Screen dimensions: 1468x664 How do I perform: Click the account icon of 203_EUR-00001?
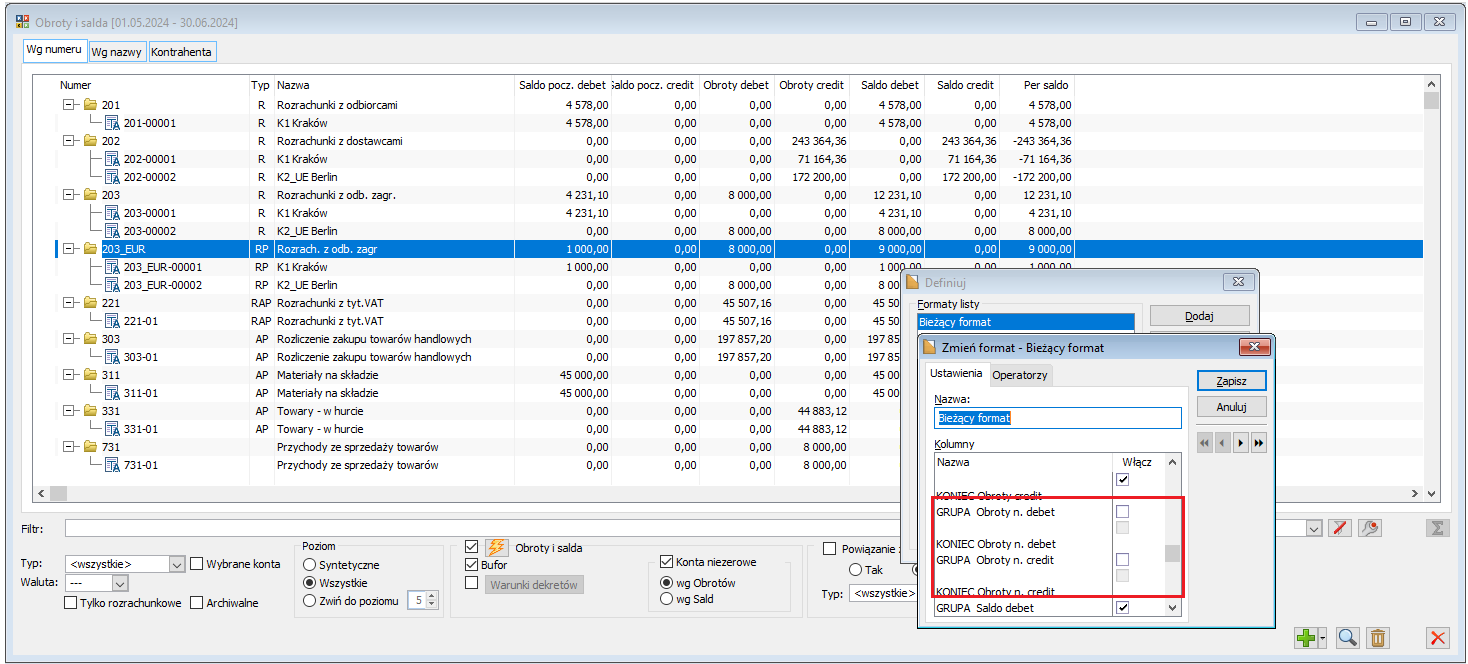pyautogui.click(x=112, y=267)
